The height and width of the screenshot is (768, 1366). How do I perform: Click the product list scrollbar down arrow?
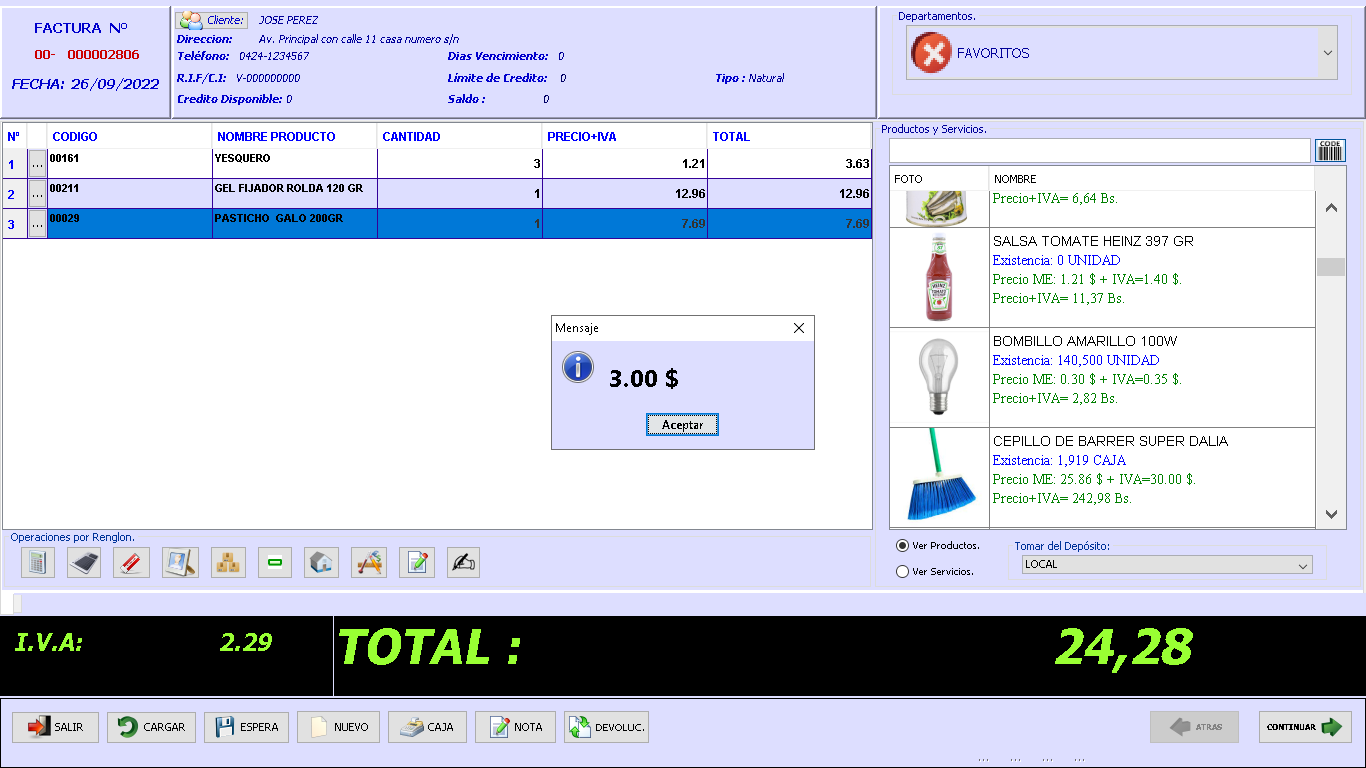[x=1330, y=514]
